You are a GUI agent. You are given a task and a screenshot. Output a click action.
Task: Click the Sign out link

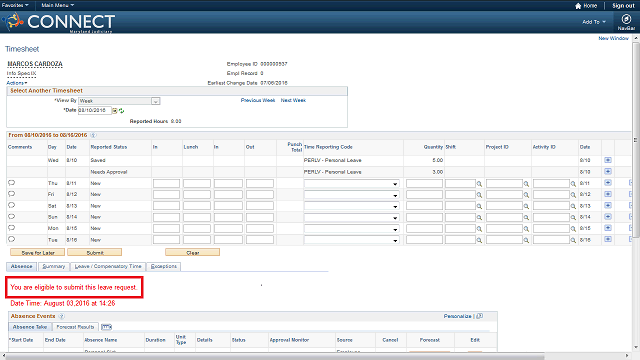pos(623,6)
